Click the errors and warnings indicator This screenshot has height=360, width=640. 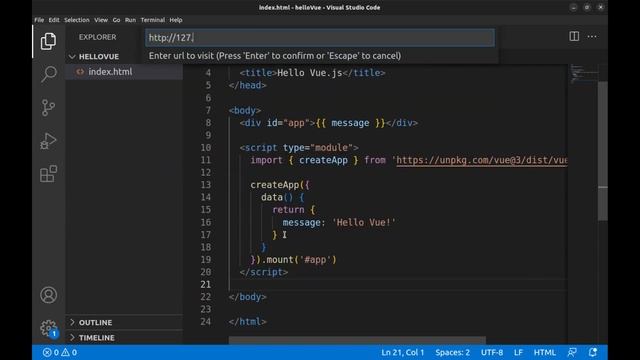[x=60, y=352]
